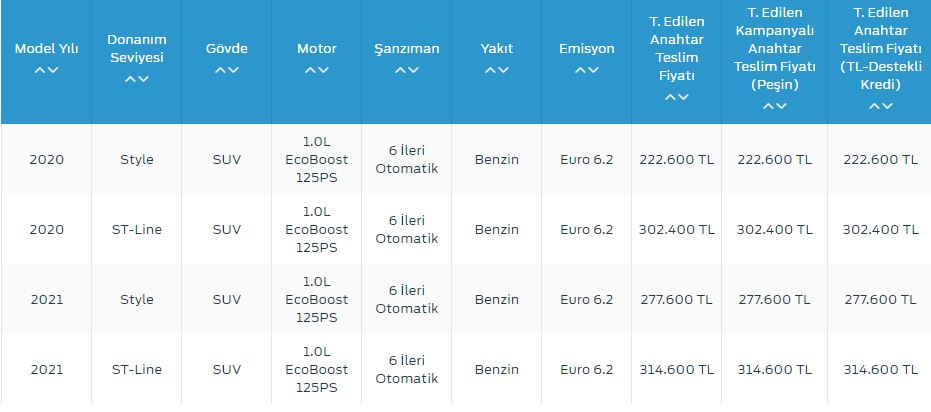Sort Anahtar Teslim Fiyatı descending via down arrow
Image resolution: width=931 pixels, height=412 pixels.
(x=683, y=97)
